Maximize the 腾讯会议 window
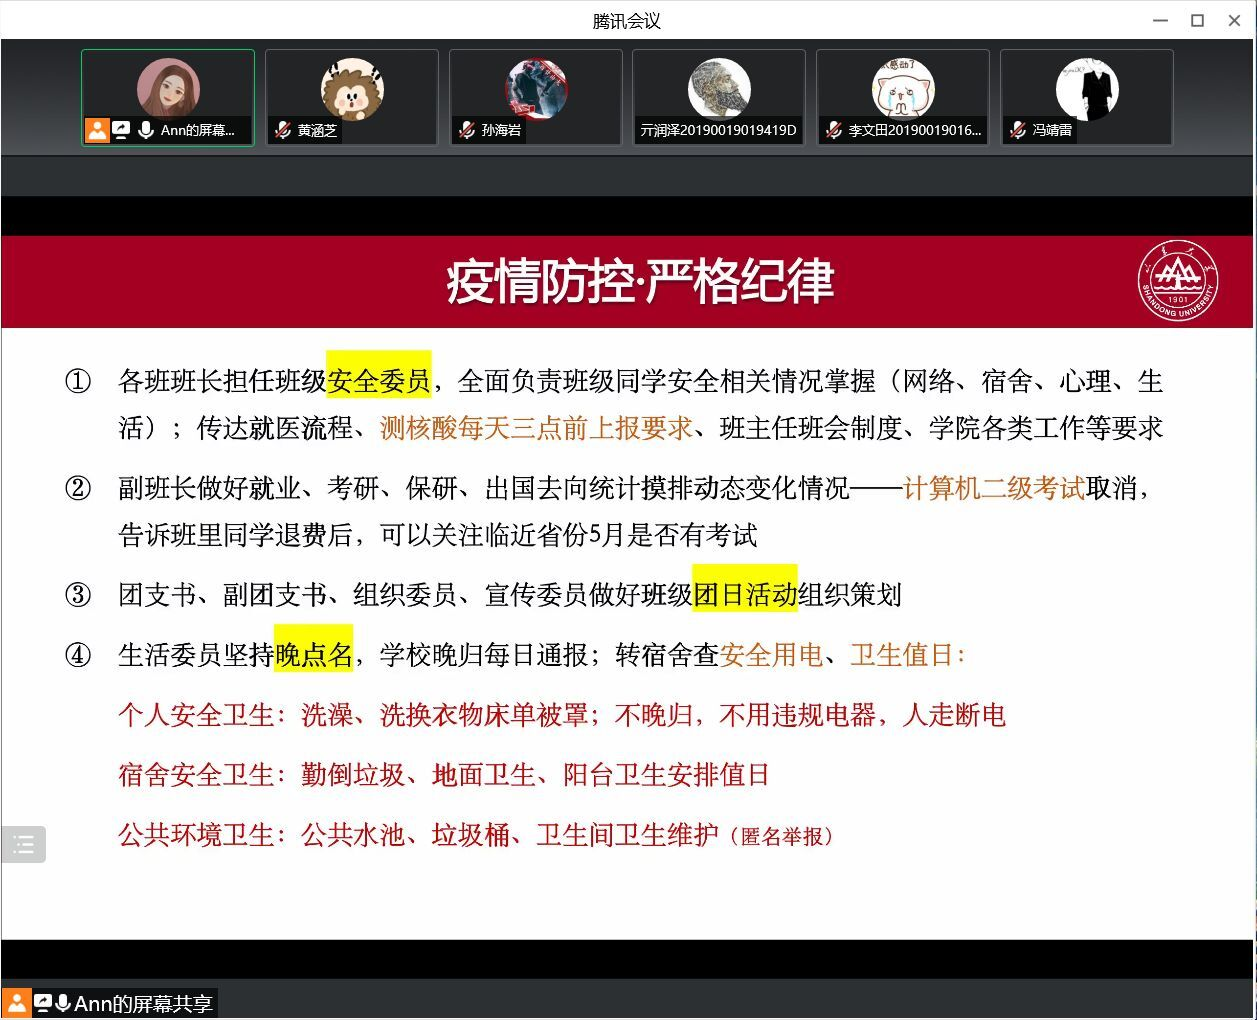 1197,20
